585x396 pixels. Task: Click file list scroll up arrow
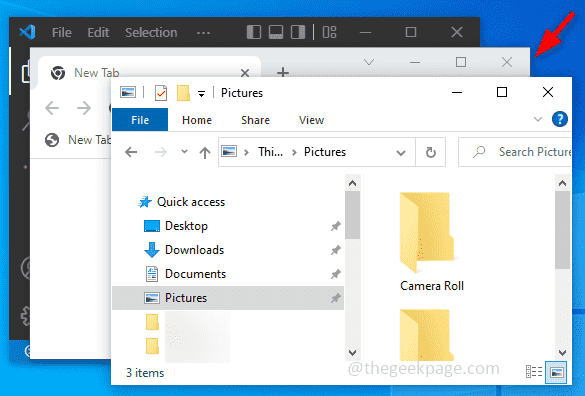point(562,183)
